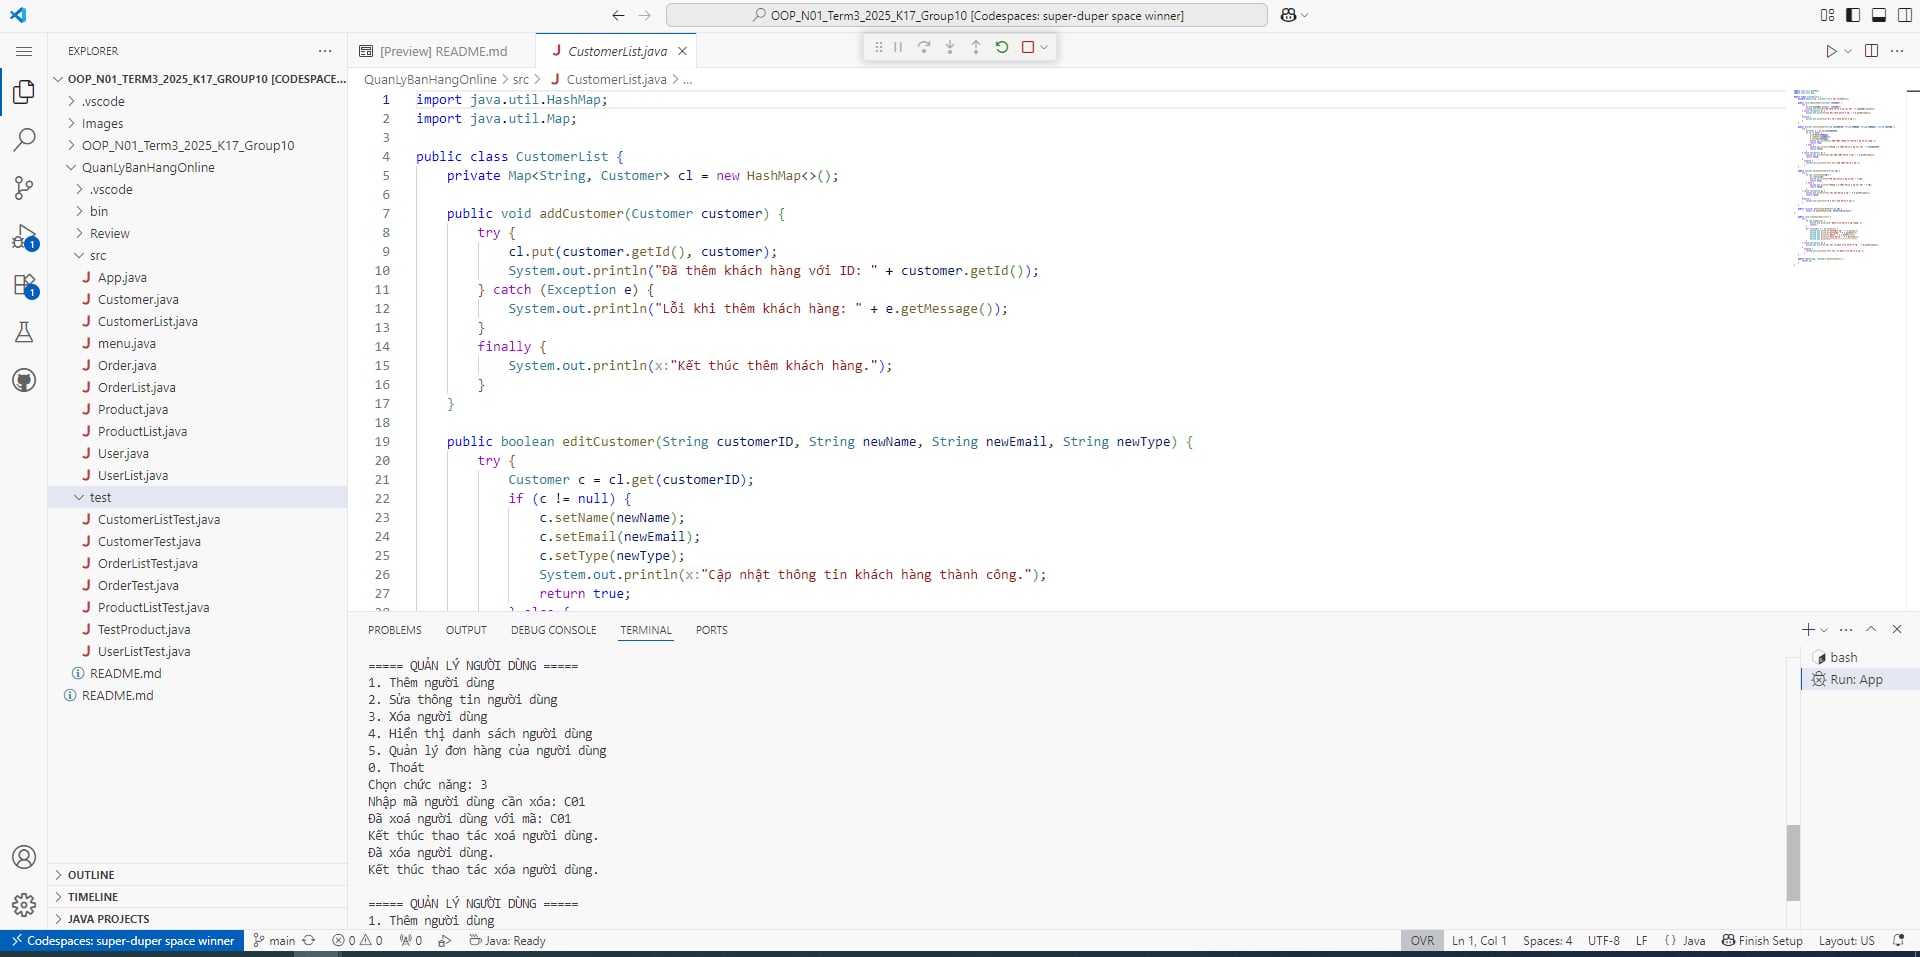This screenshot has height=957, width=1920.
Task: Click the Codespaces remote indicator
Action: point(122,941)
